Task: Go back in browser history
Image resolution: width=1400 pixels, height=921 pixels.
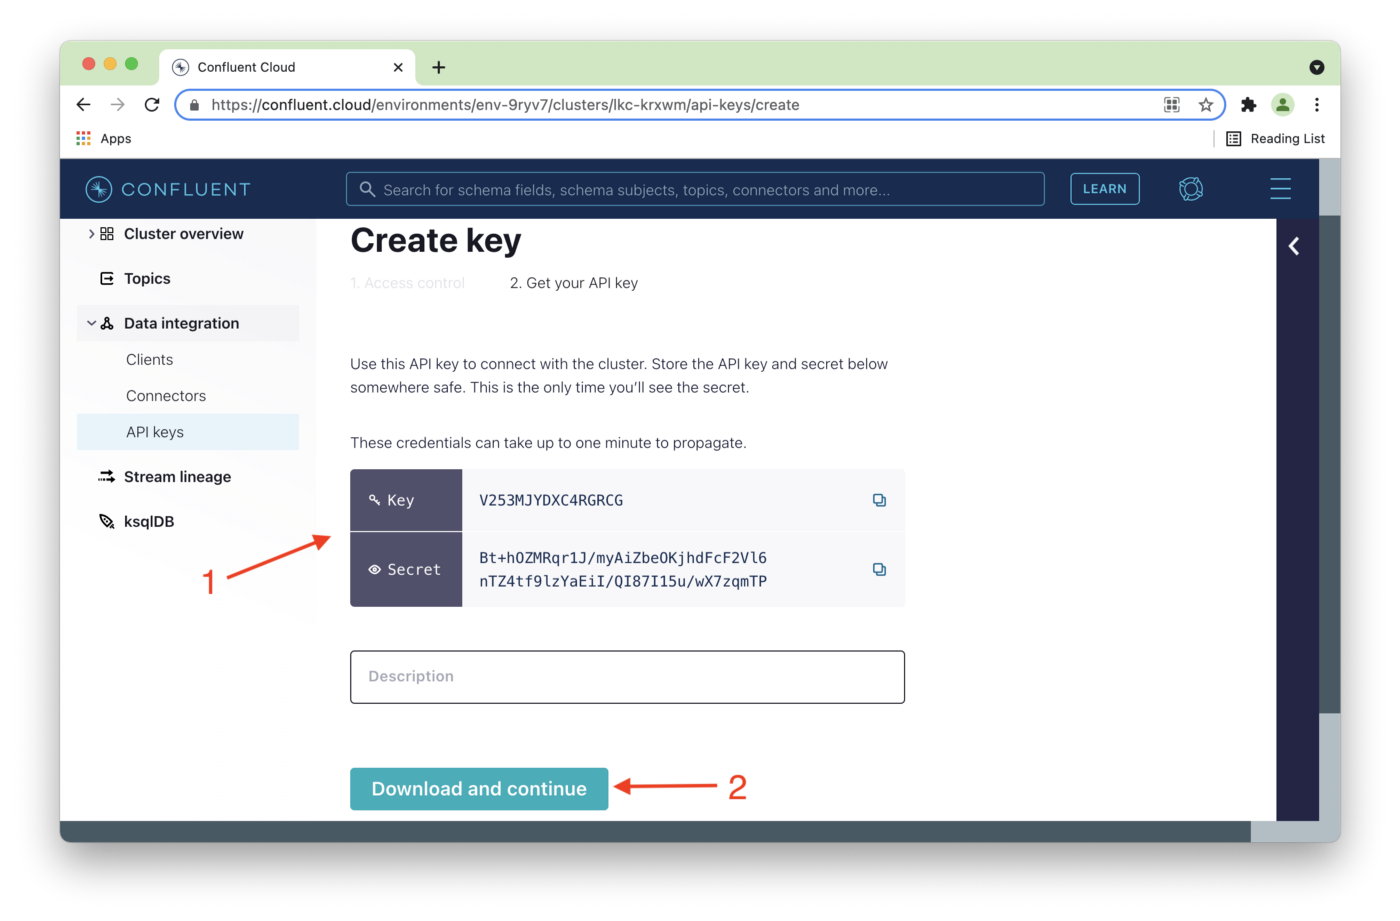Action: tap(84, 104)
